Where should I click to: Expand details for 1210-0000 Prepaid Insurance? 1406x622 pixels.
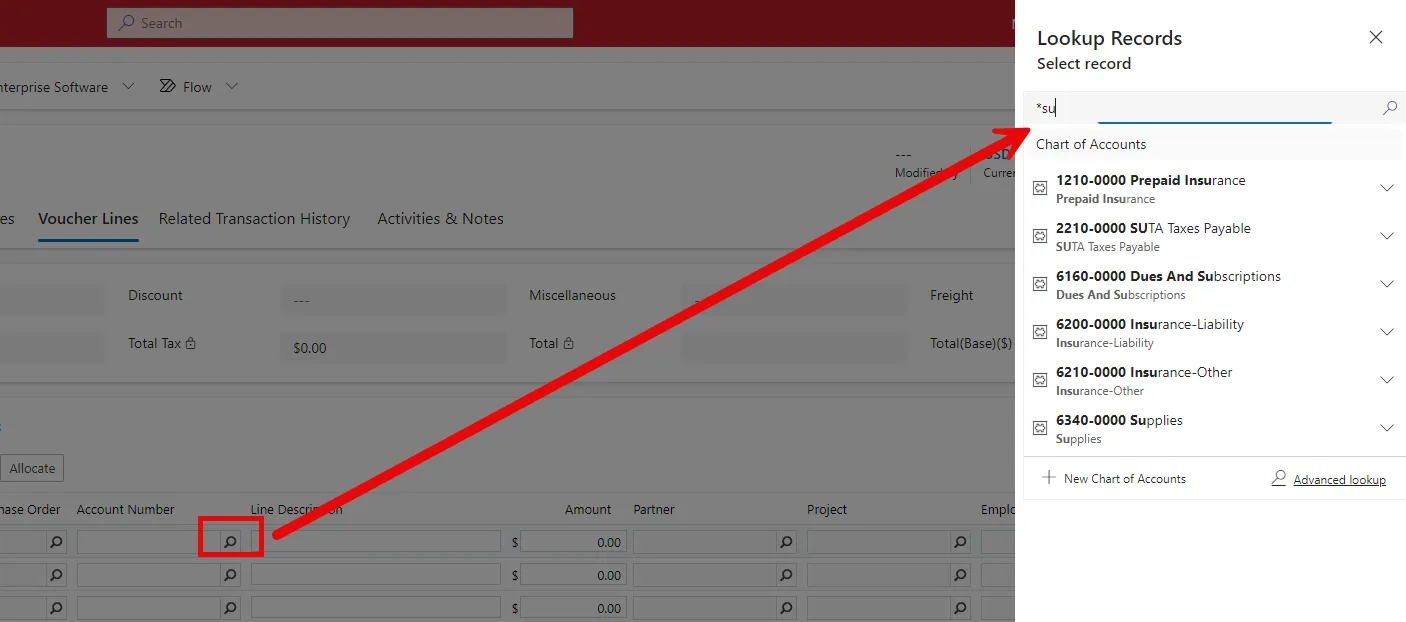pyautogui.click(x=1387, y=188)
